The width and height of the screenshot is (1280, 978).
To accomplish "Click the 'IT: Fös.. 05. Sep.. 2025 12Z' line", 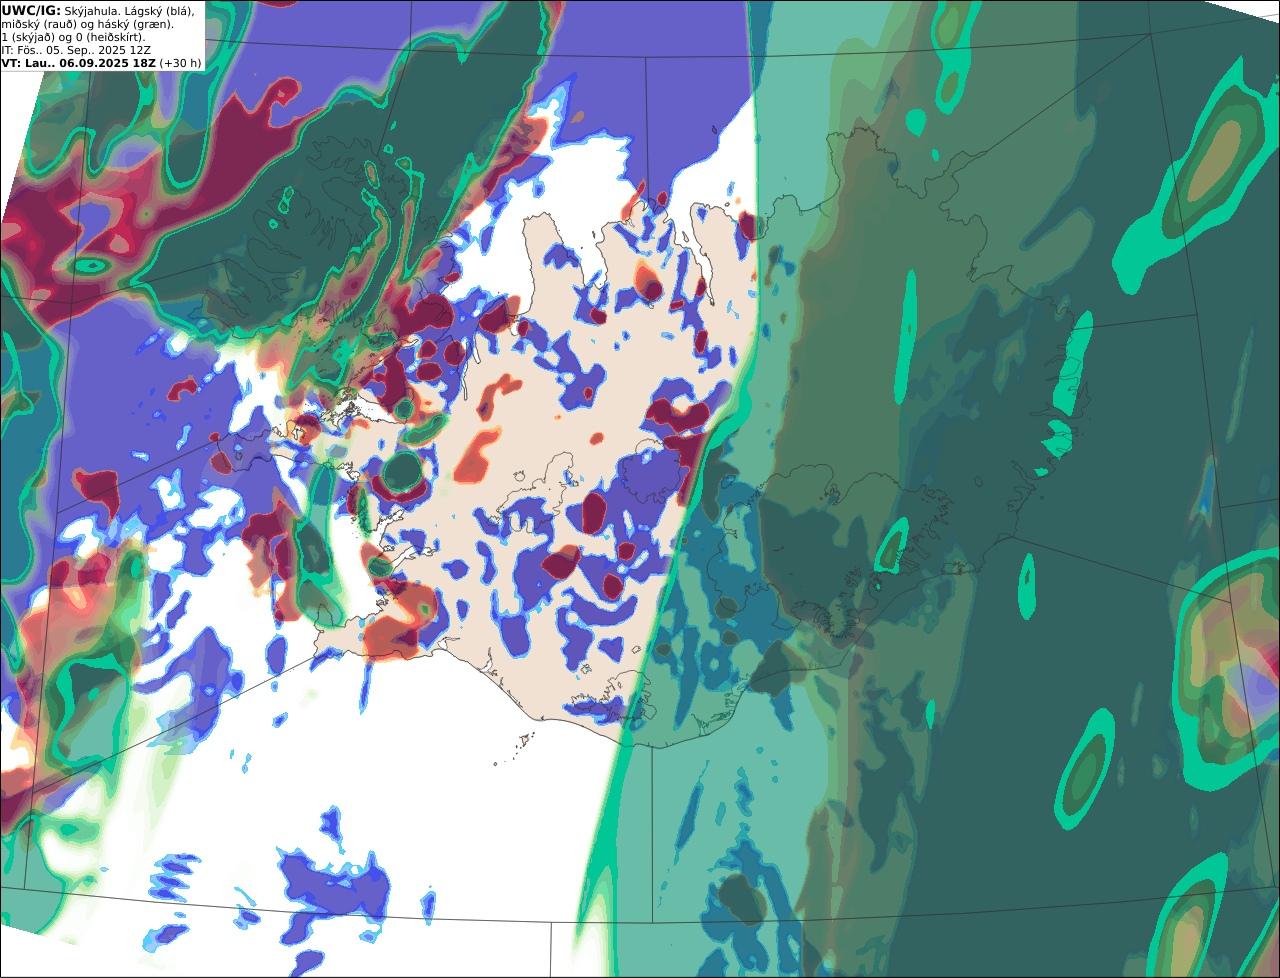I will pyautogui.click(x=76, y=50).
